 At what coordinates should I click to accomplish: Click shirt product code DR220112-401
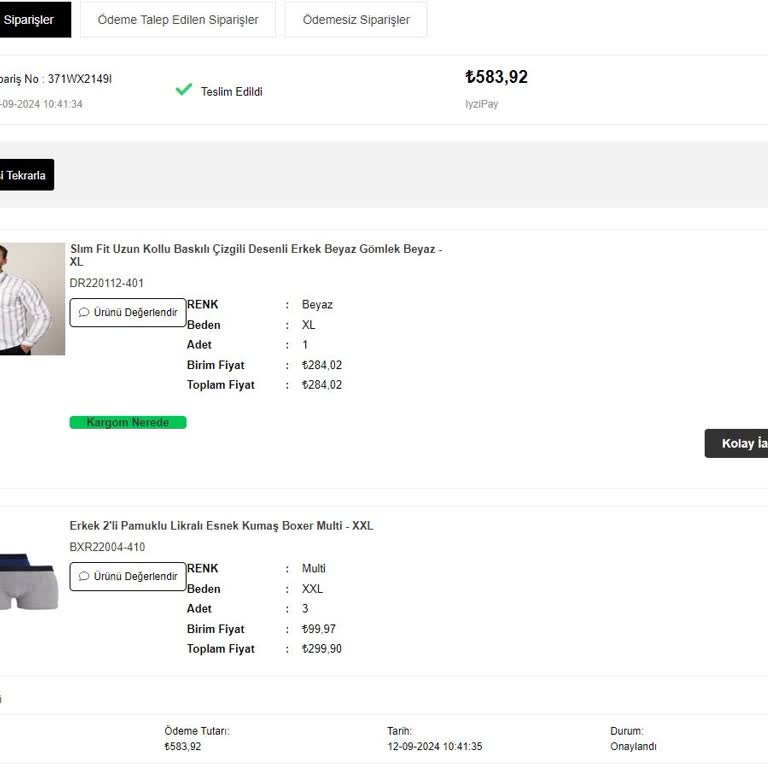(107, 283)
